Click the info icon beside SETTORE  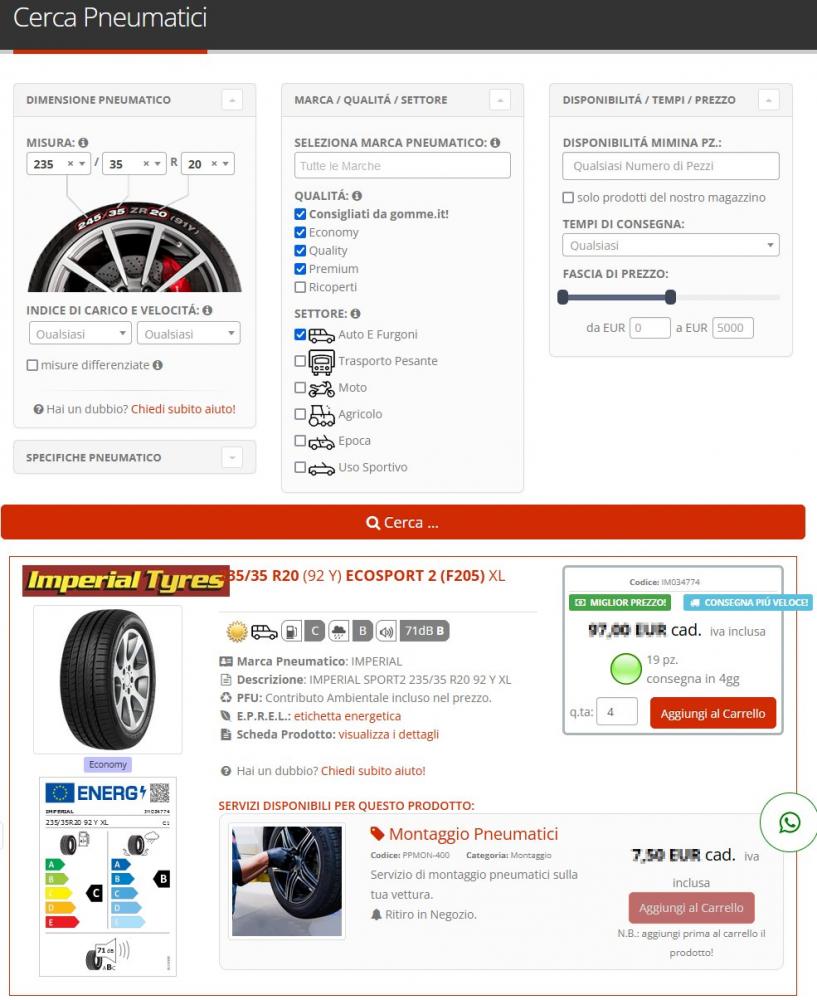click(x=355, y=314)
